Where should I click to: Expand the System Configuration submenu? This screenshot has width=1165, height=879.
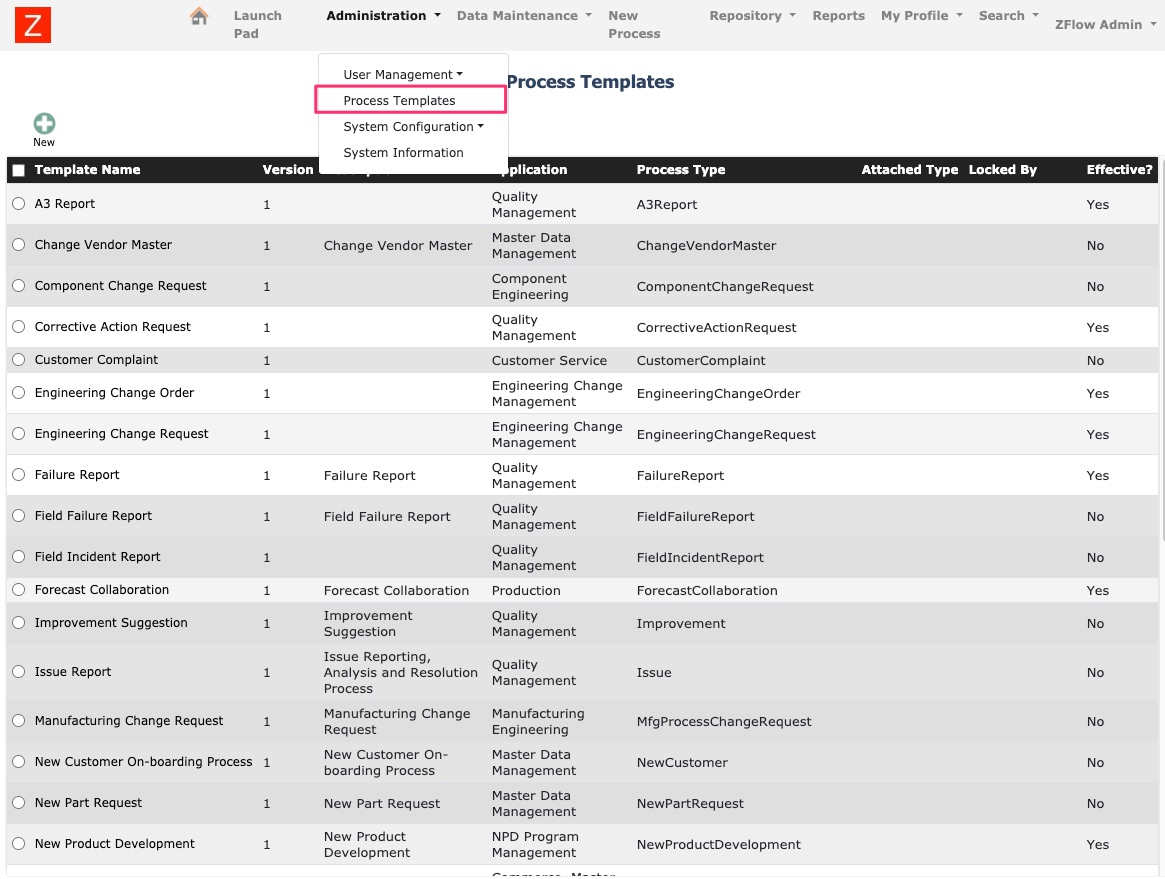(413, 126)
